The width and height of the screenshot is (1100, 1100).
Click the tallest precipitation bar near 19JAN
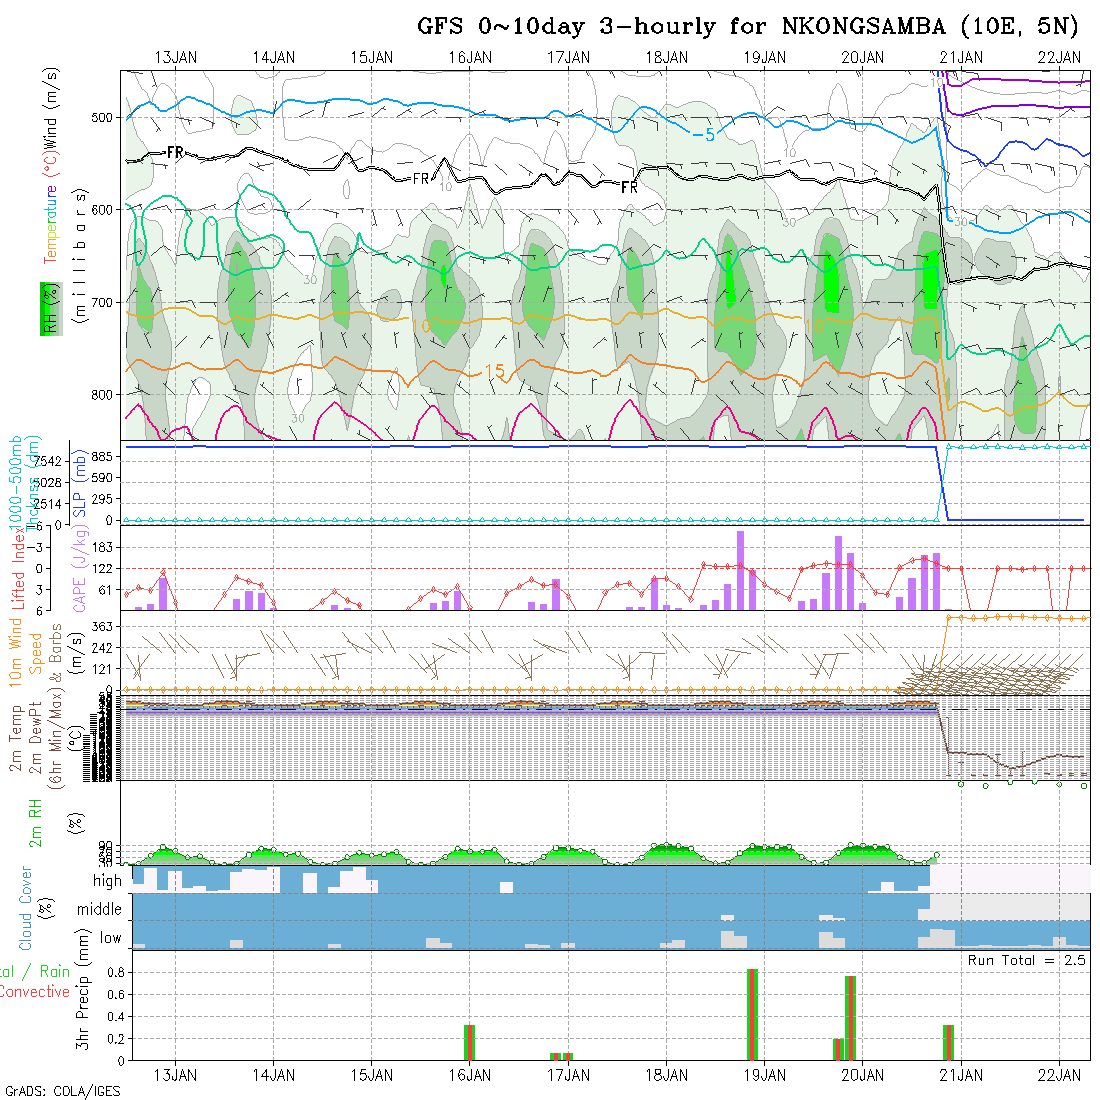click(752, 1014)
